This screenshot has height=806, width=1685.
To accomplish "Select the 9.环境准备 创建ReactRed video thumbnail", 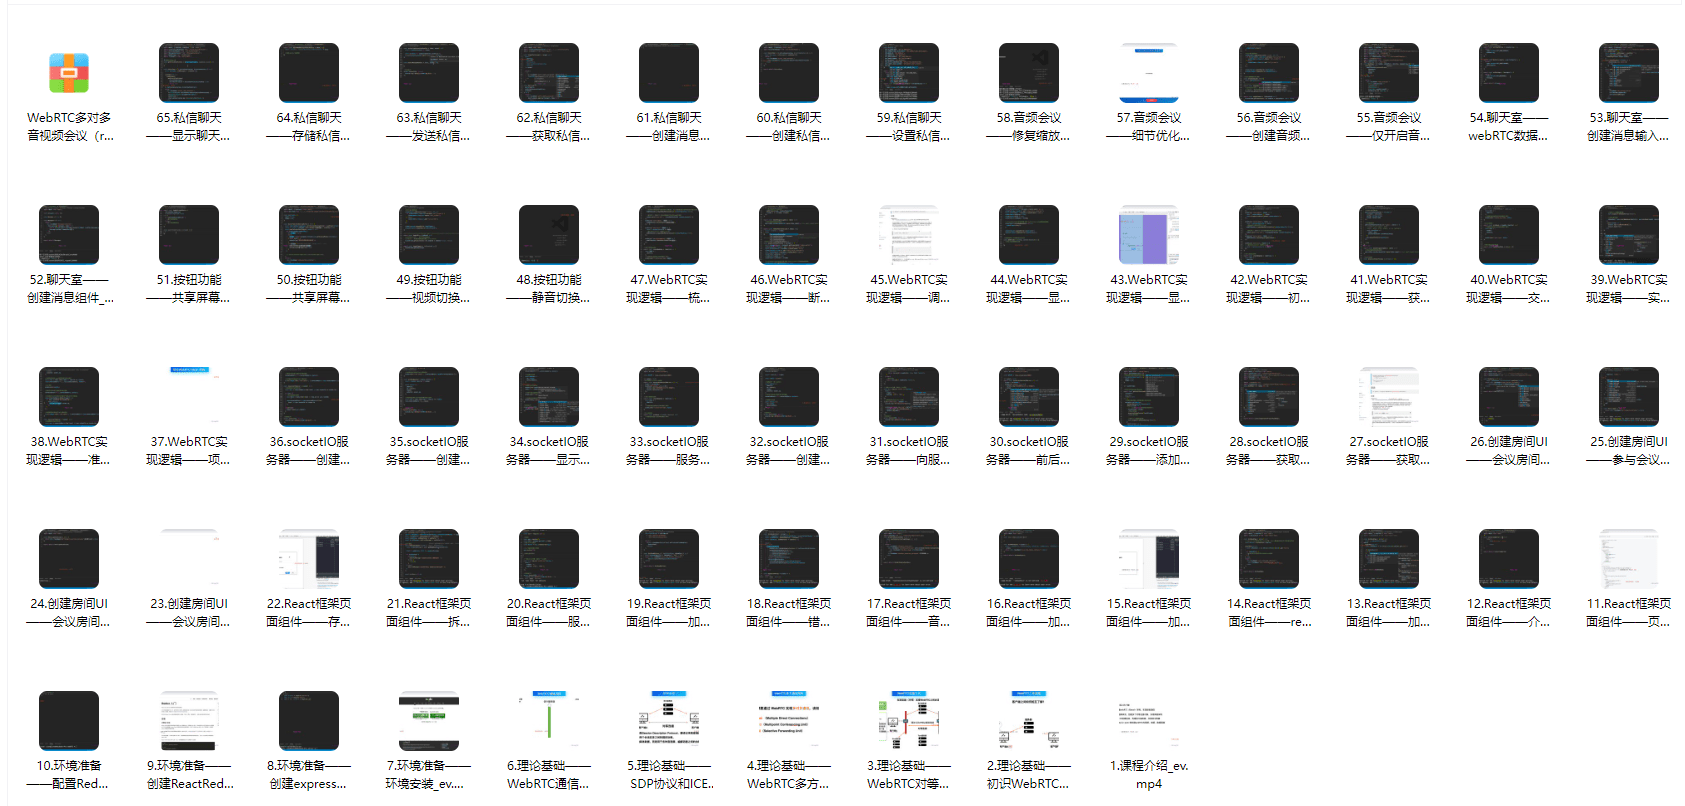I will [x=188, y=721].
